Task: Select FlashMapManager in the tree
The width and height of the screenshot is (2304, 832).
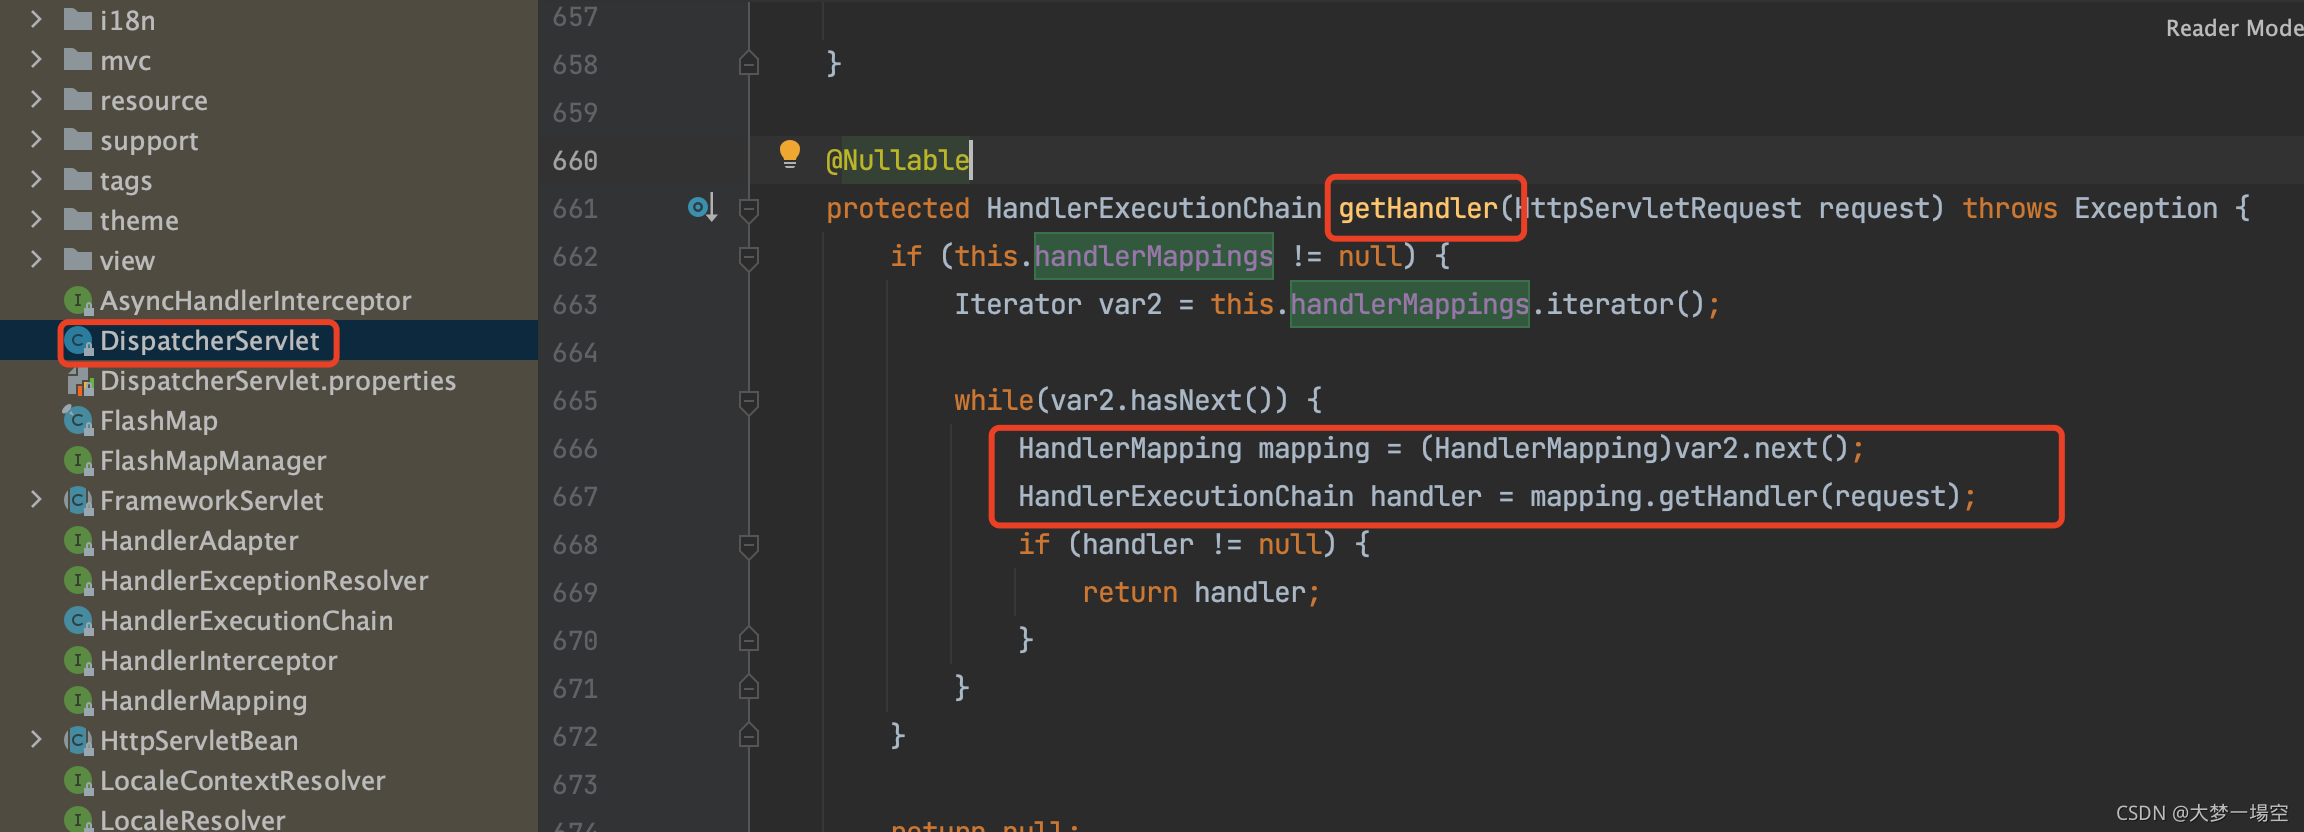Action: tap(213, 461)
